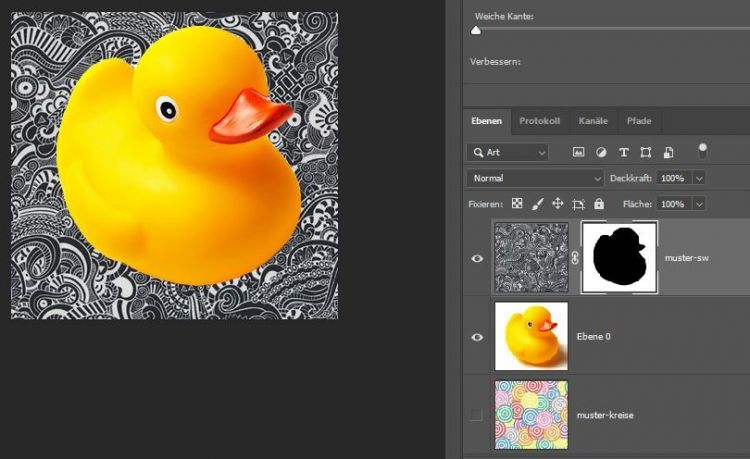Select the muster-sw layer pattern thumbnail
Screen dimensions: 750x459
[x=531, y=257]
